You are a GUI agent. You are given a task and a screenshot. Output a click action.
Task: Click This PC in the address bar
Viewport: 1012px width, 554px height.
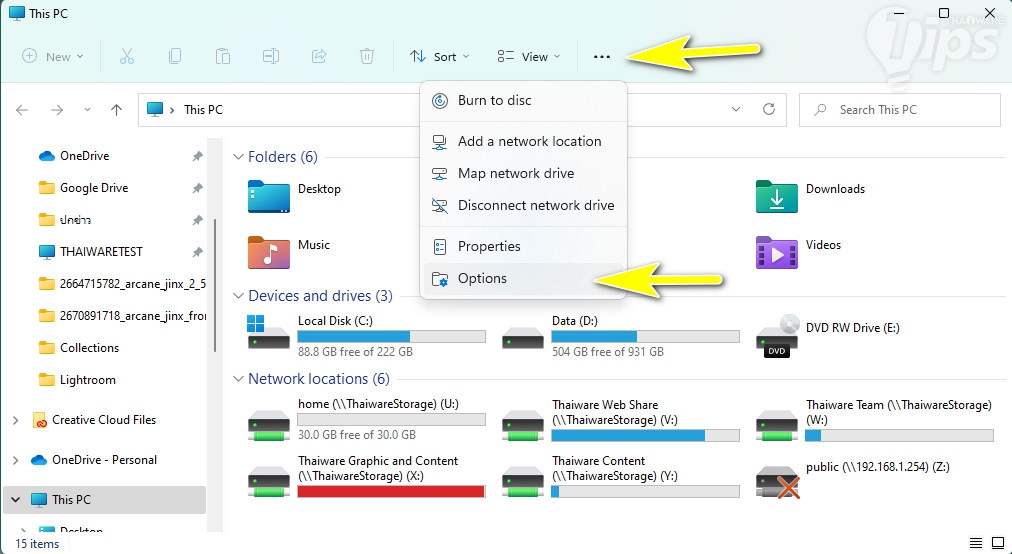pyautogui.click(x=203, y=110)
